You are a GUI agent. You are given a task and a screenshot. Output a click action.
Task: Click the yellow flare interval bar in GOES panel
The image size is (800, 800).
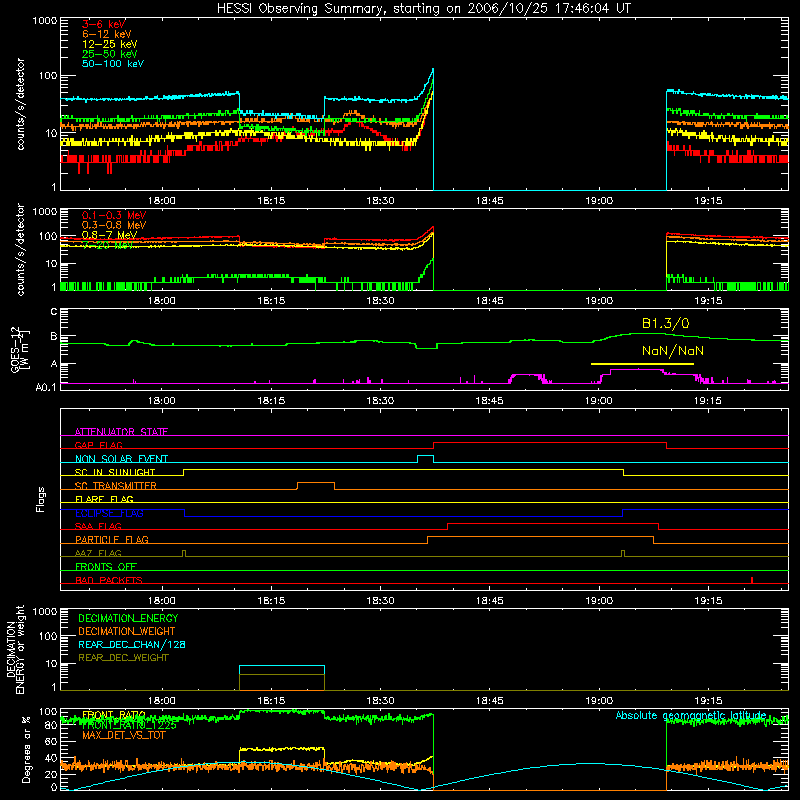[642, 364]
